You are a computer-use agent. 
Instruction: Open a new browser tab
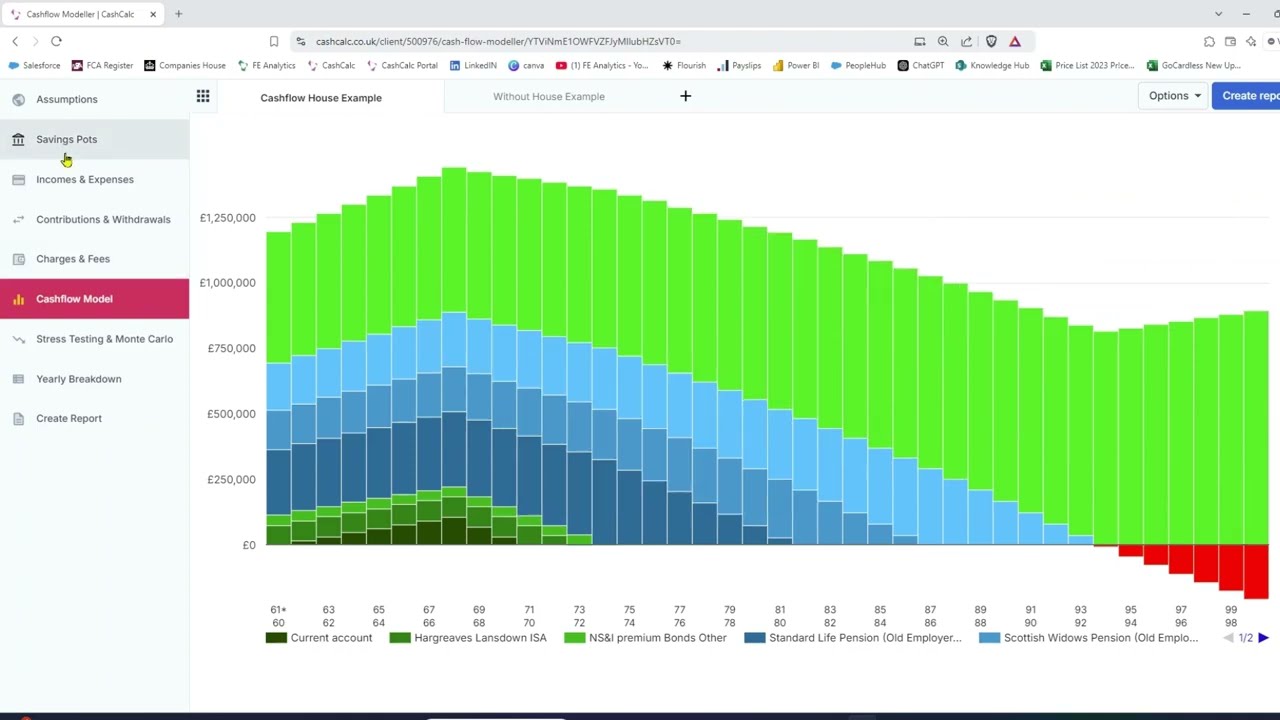[178, 14]
